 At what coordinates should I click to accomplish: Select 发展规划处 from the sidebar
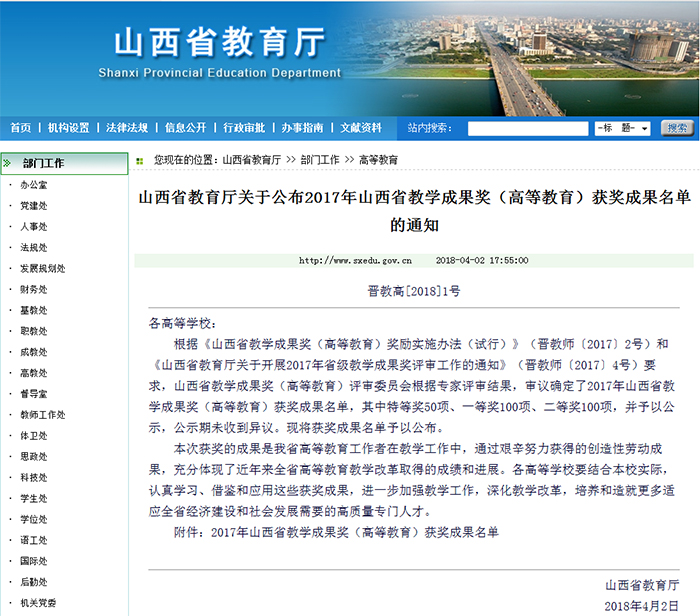coord(42,268)
